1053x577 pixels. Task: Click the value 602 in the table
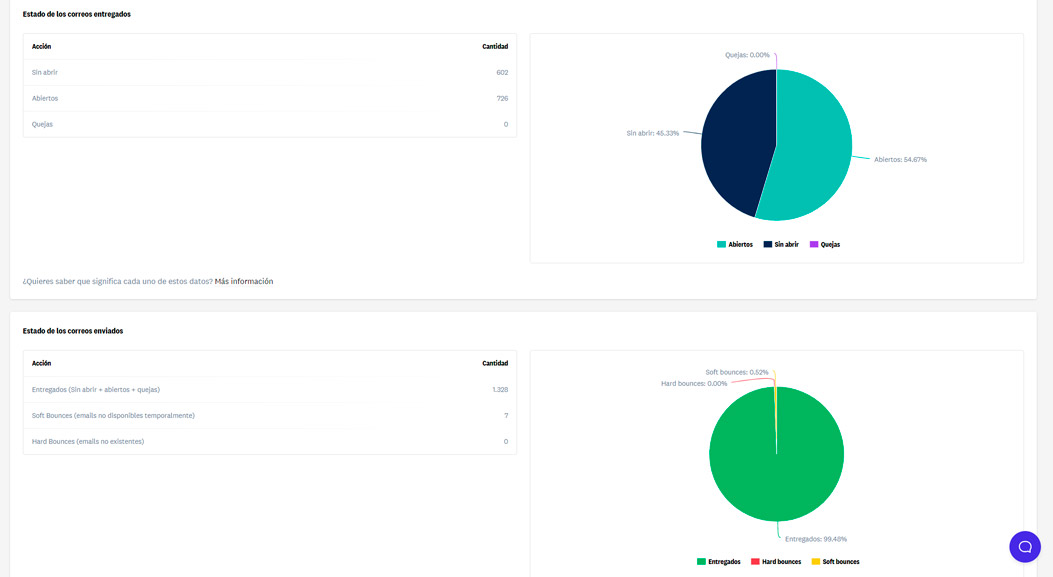[502, 73]
